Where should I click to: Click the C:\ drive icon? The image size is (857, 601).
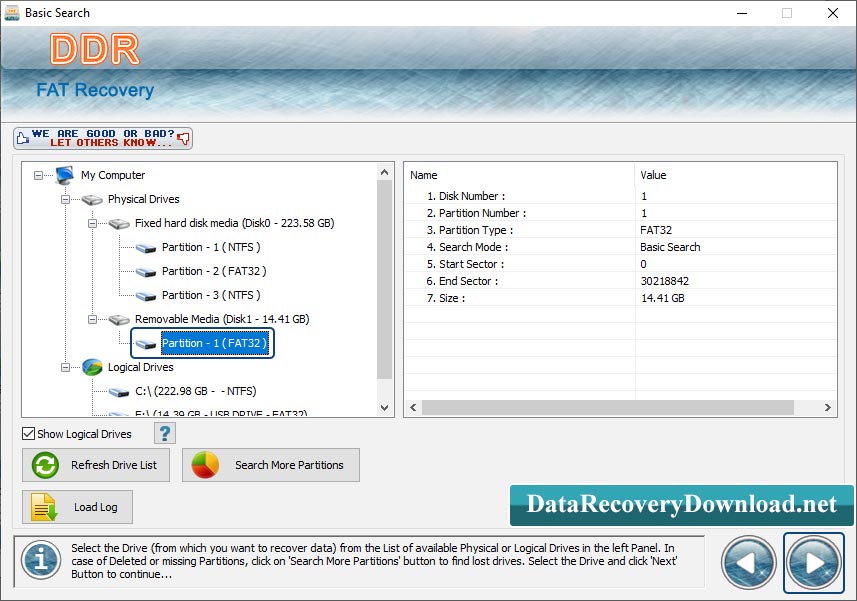[x=119, y=392]
